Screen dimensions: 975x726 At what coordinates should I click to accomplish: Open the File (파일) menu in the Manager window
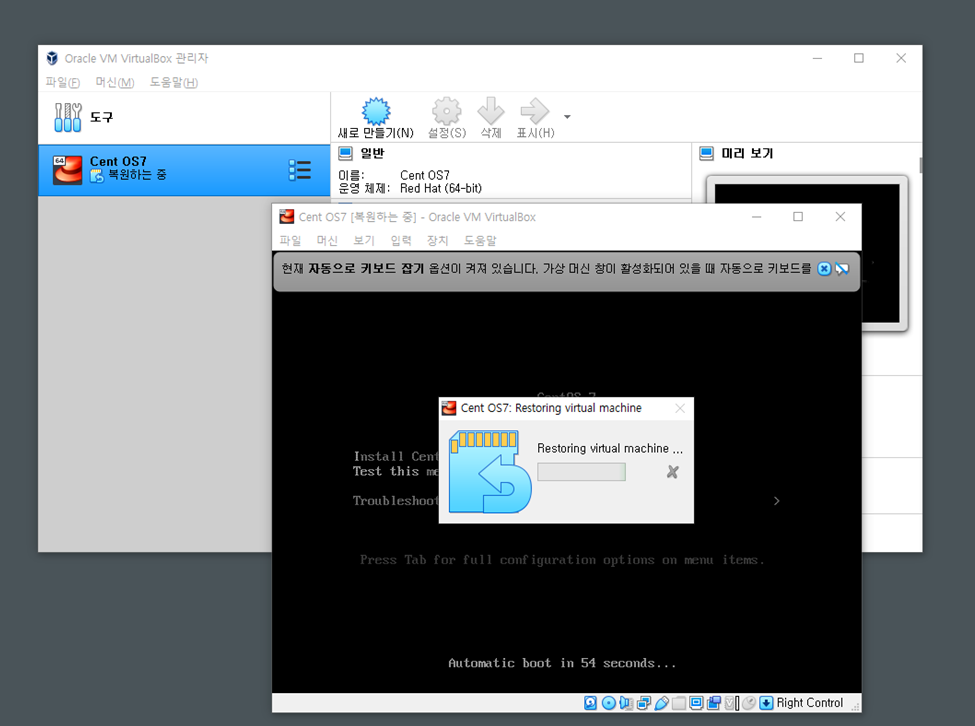[62, 82]
